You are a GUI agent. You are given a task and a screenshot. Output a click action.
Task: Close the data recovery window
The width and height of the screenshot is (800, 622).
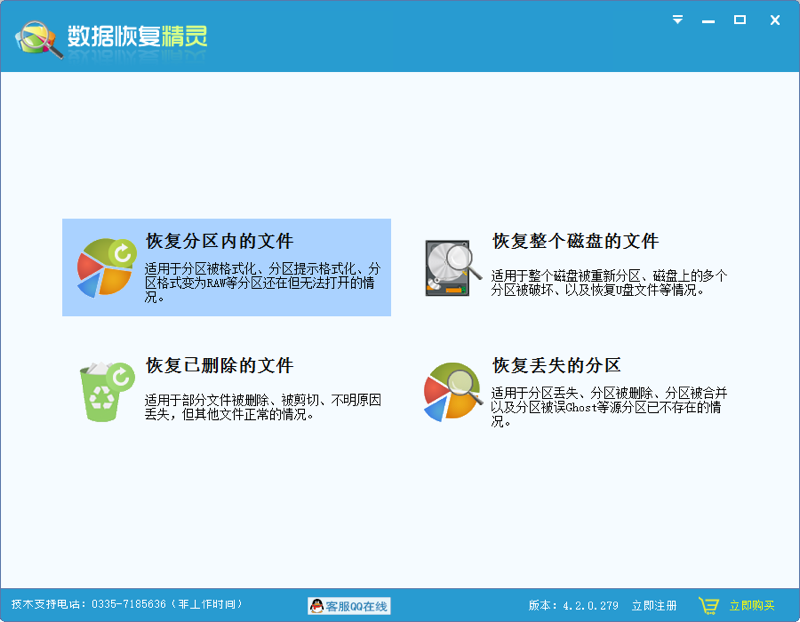click(x=775, y=20)
